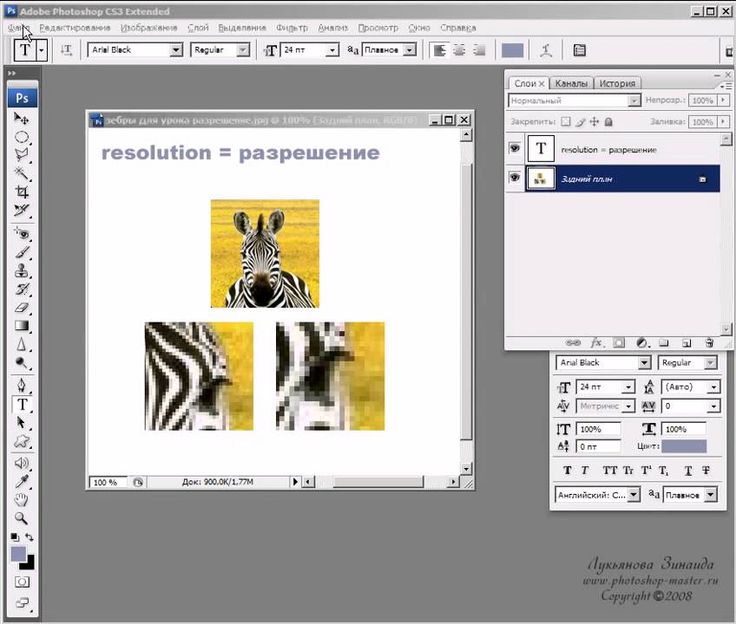
Task: Toggle the Character and Paragraph palettes
Action: [x=579, y=50]
